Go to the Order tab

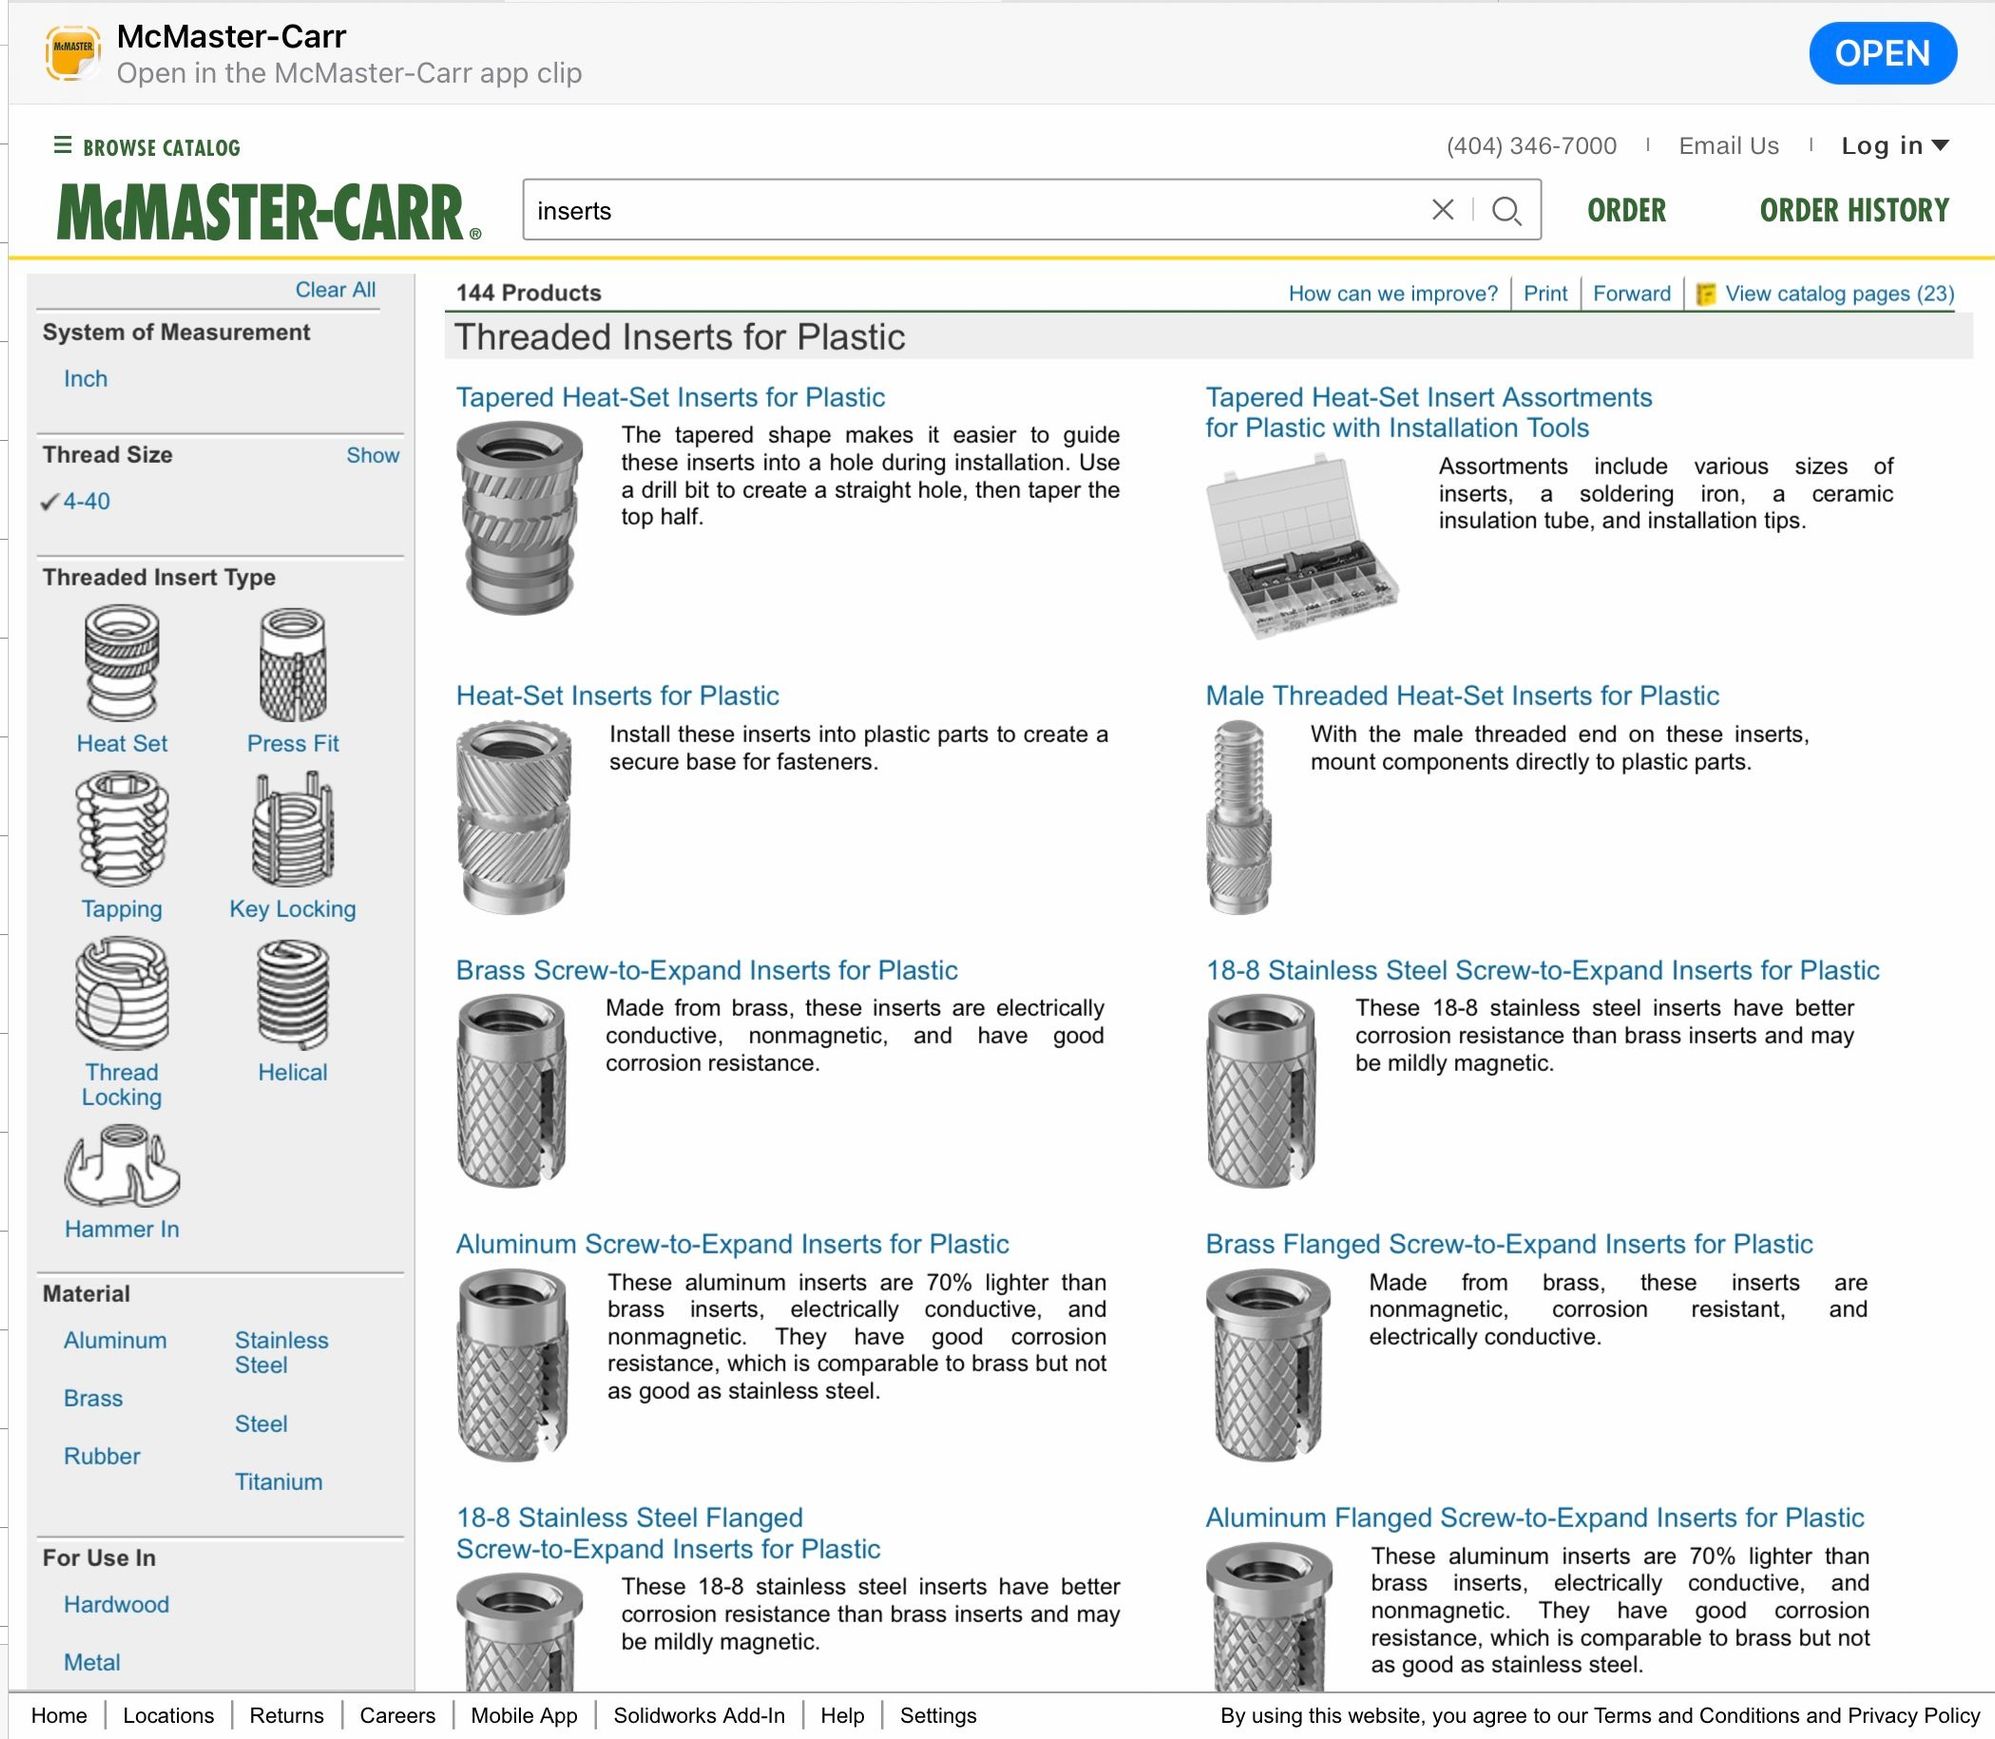click(1626, 210)
